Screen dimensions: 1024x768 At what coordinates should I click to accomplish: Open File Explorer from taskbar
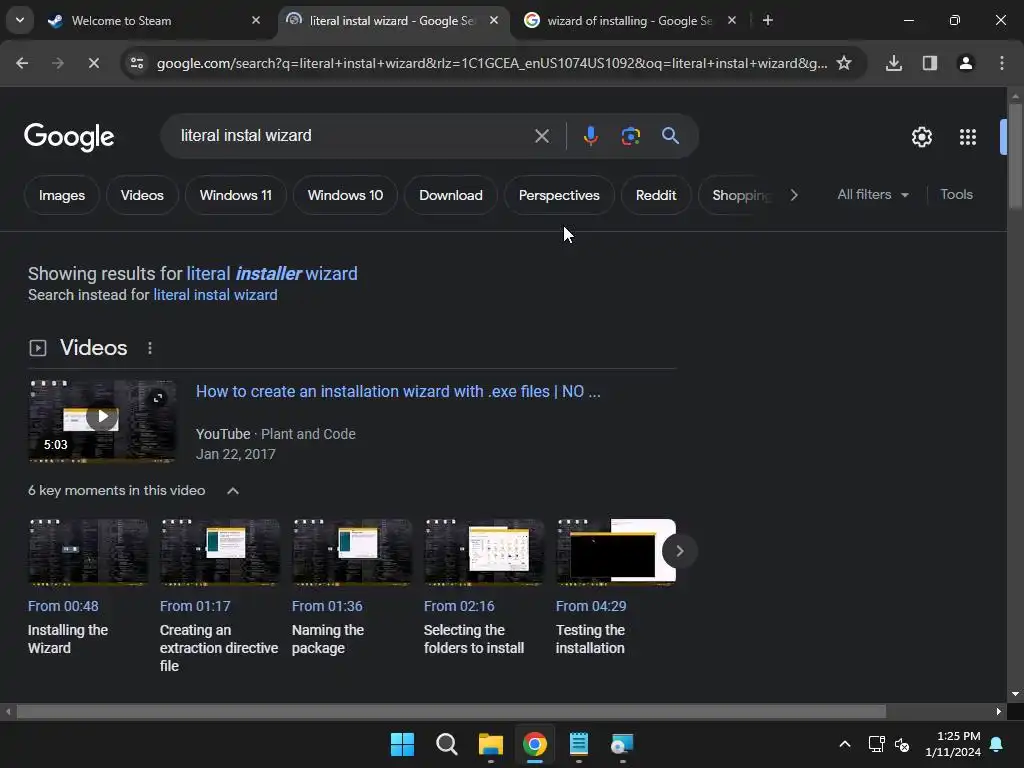(x=490, y=744)
